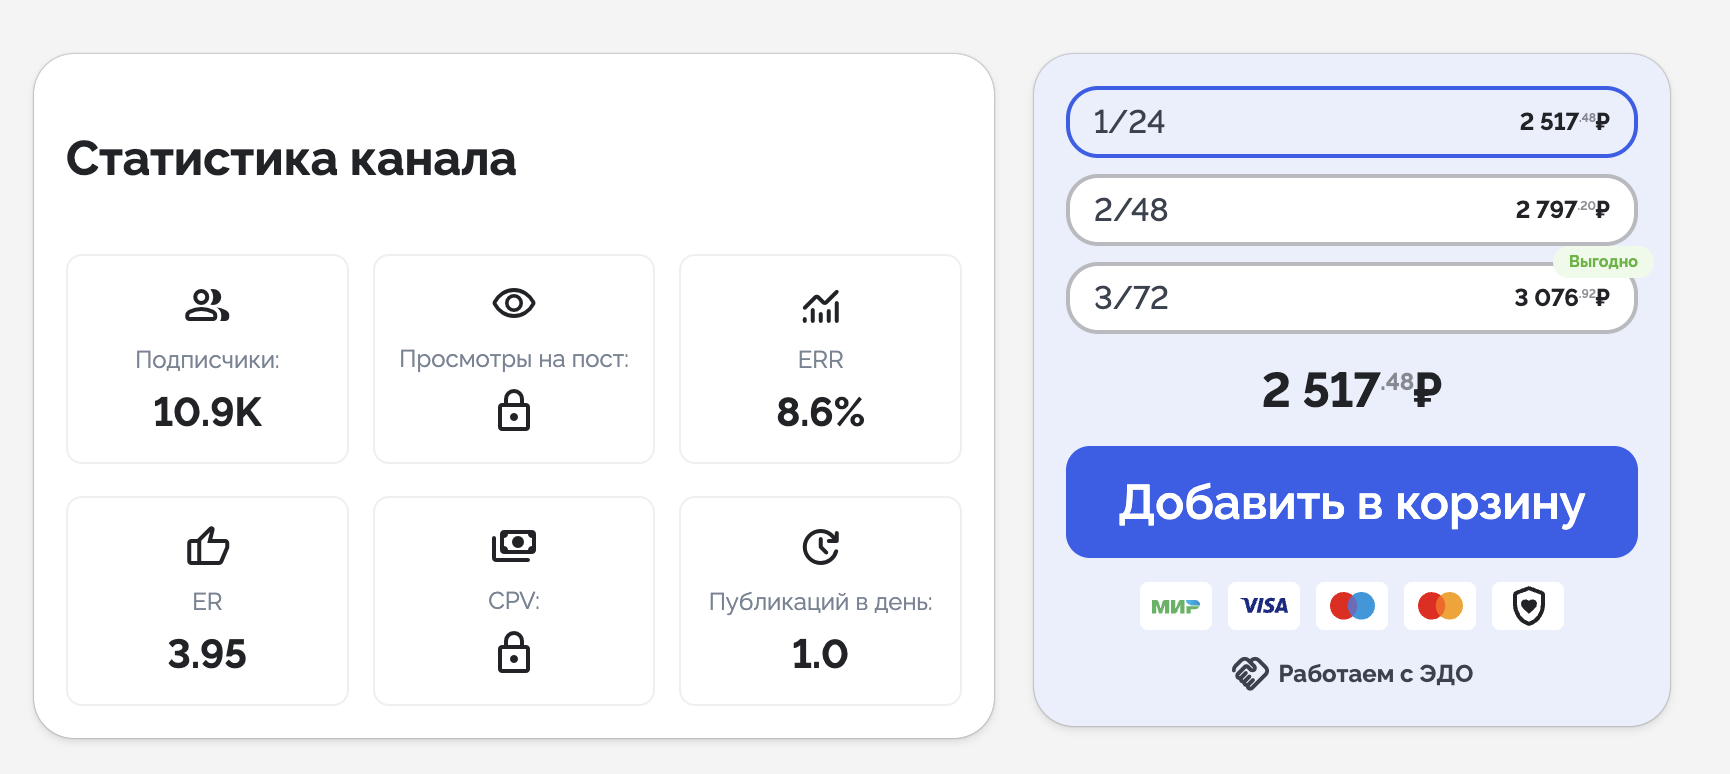Click the ER thumbs-up icon
The image size is (1730, 774).
(208, 546)
